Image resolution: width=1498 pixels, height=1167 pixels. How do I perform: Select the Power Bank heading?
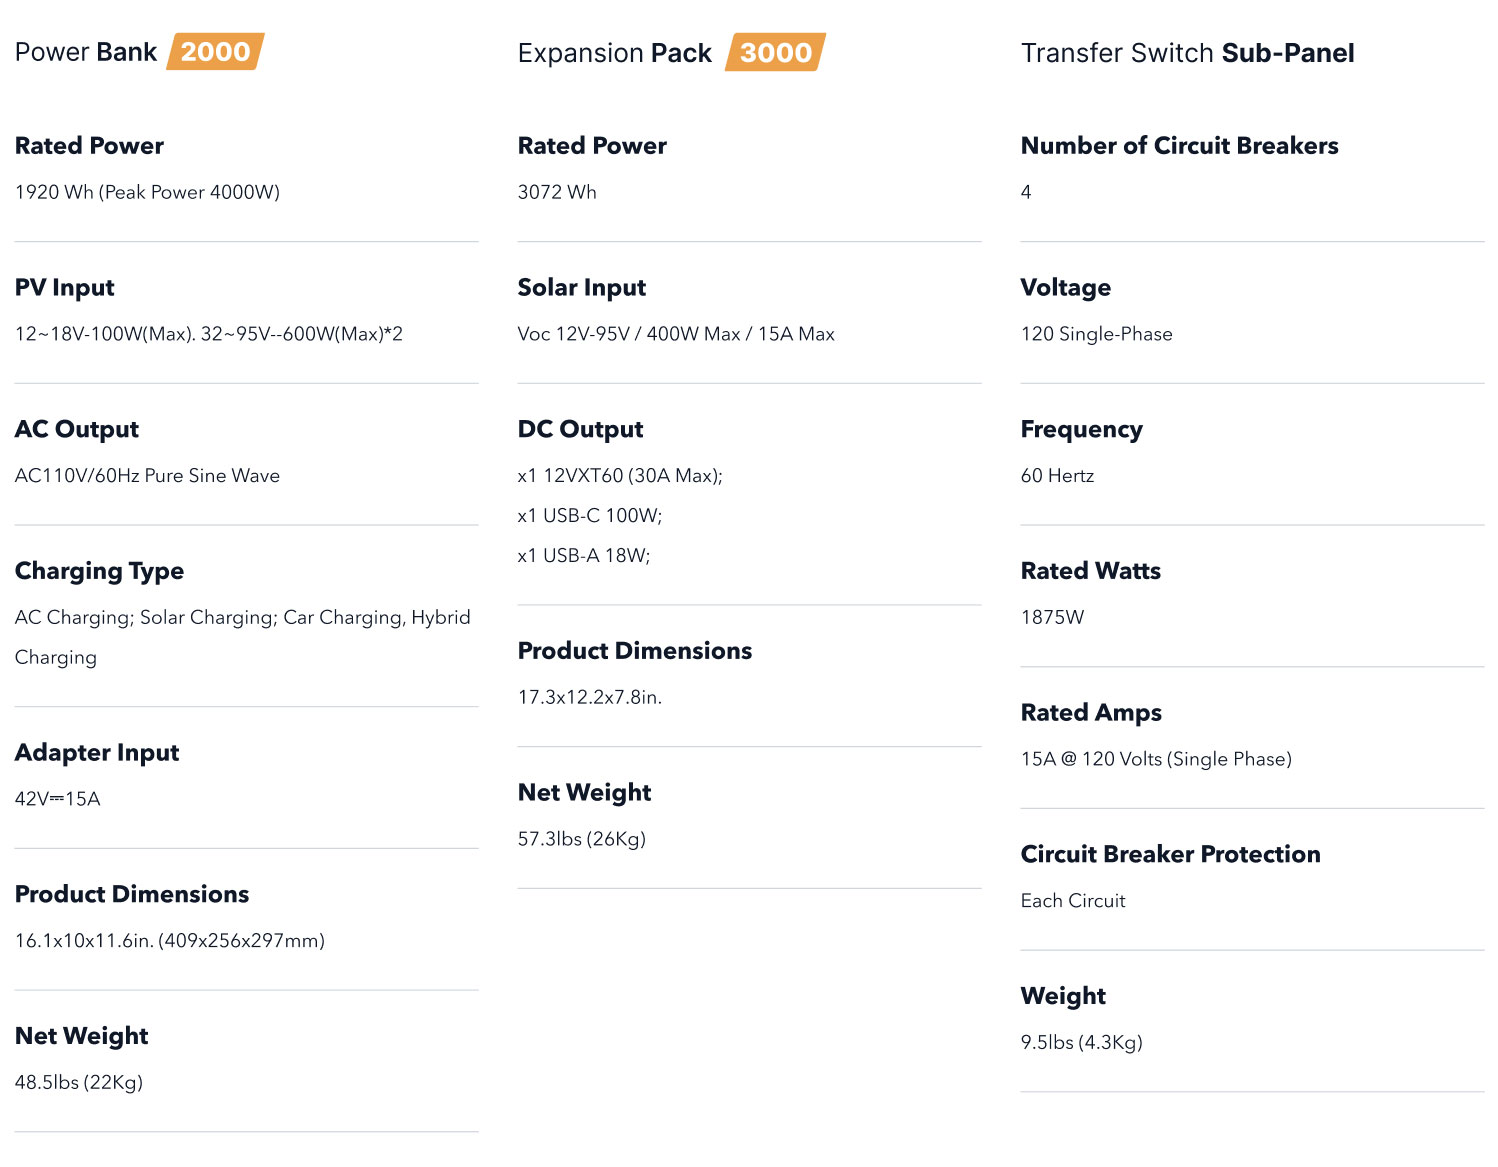pyautogui.click(x=86, y=52)
